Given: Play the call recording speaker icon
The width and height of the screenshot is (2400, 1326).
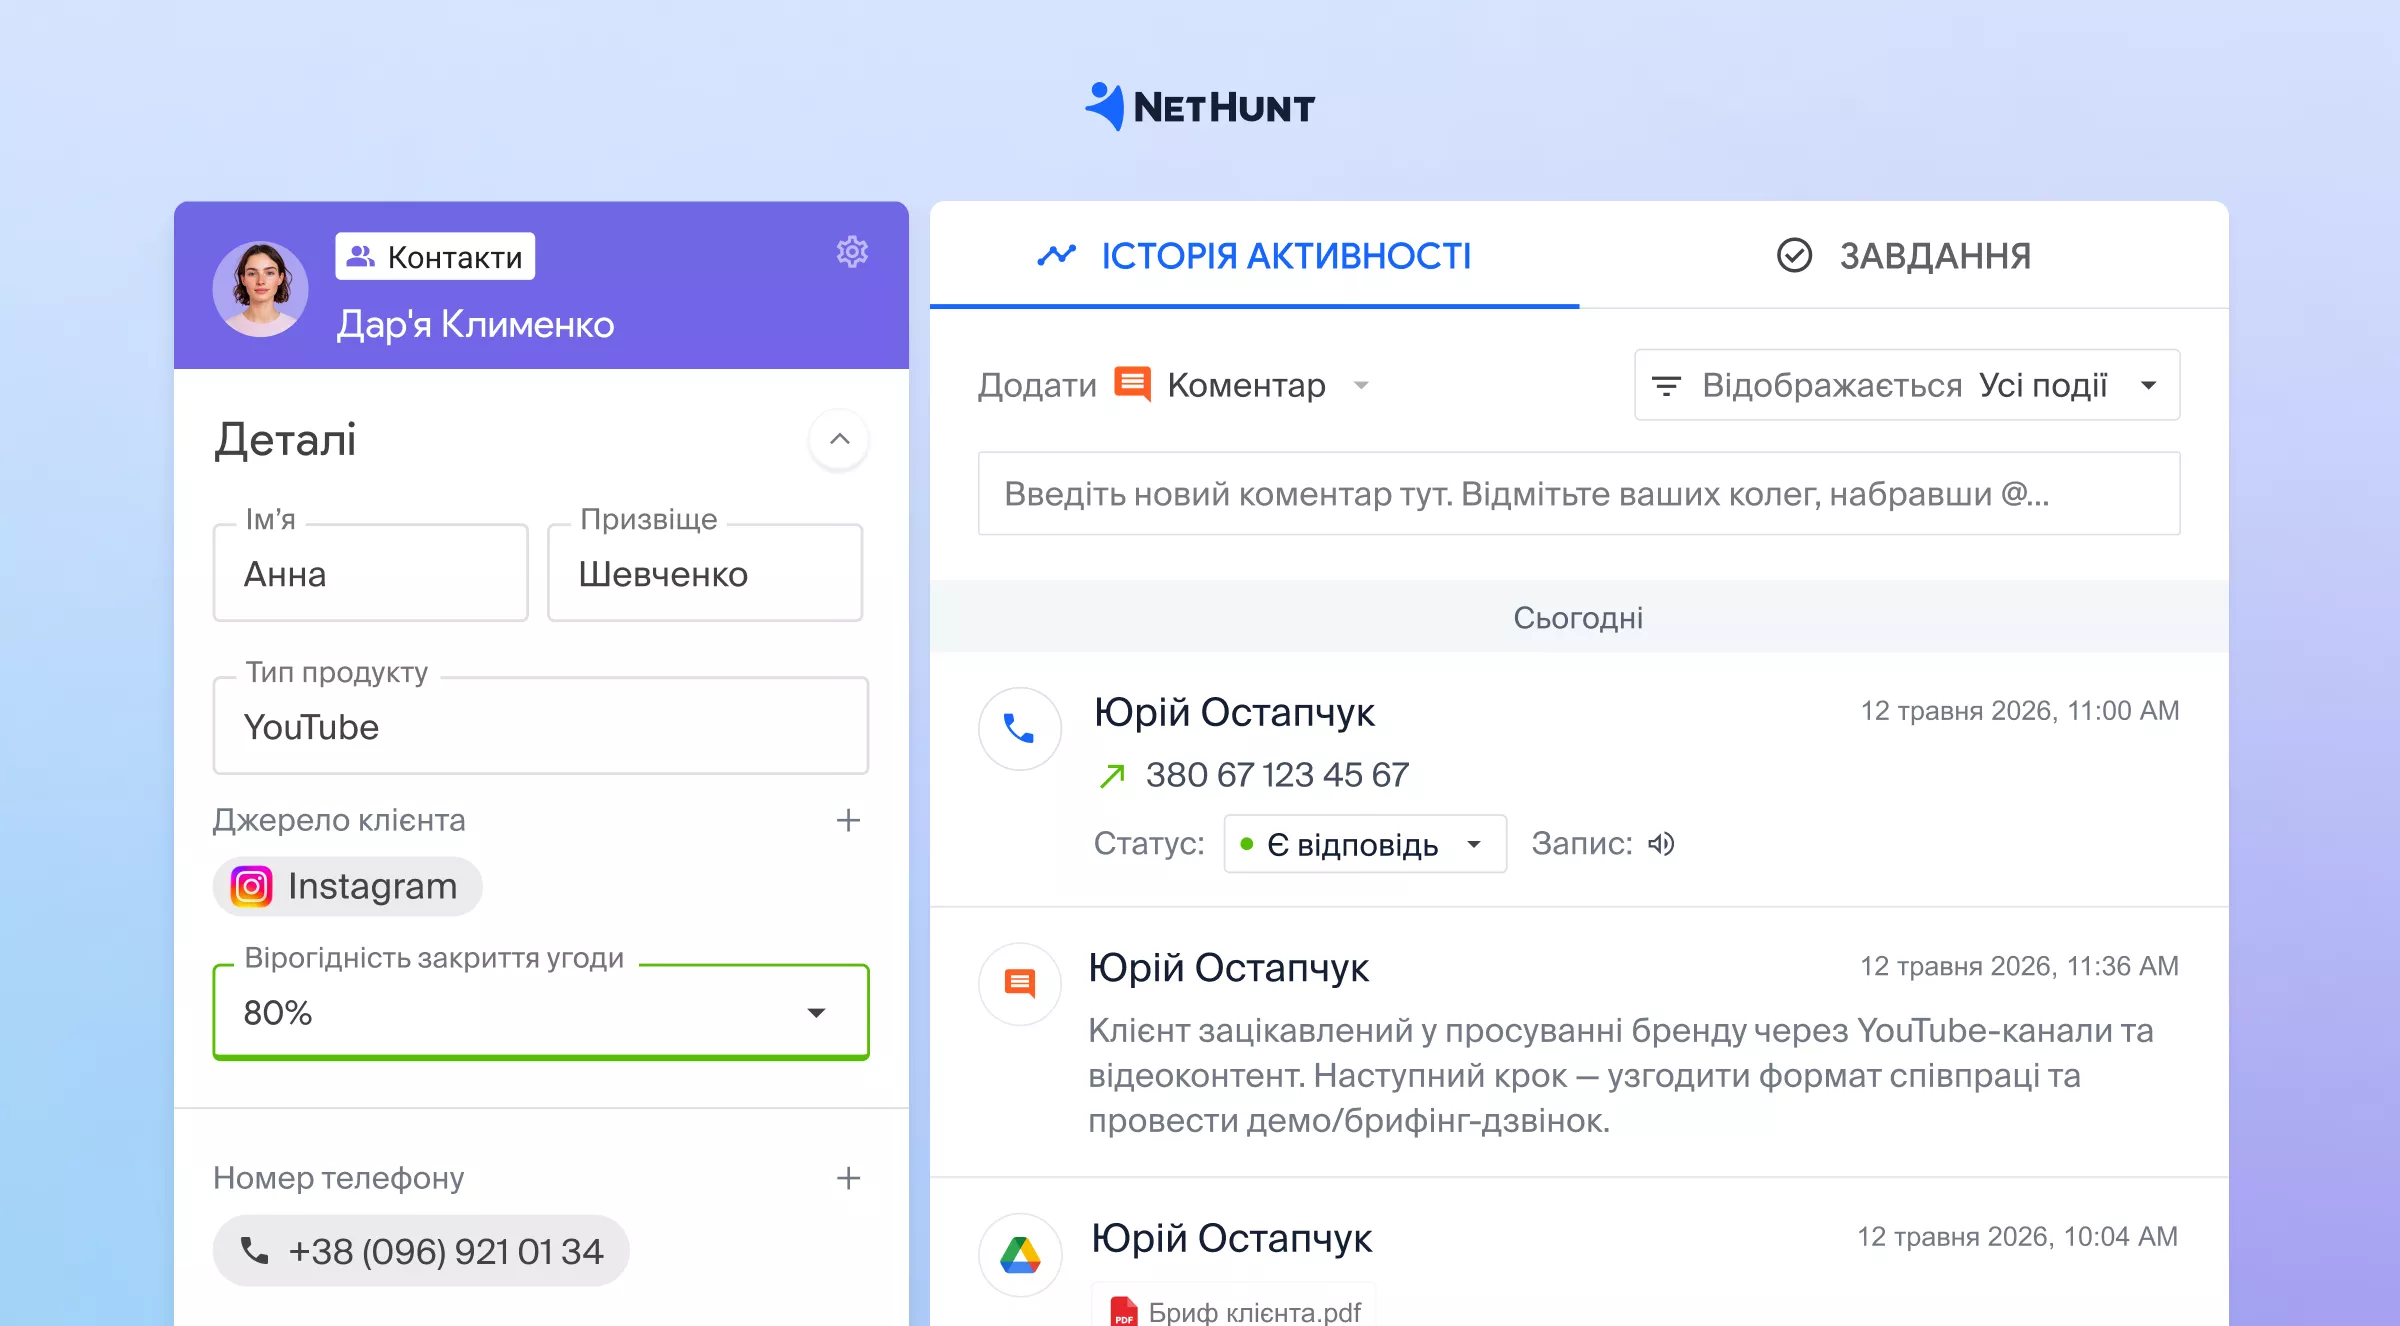Looking at the screenshot, I should click(x=1661, y=844).
